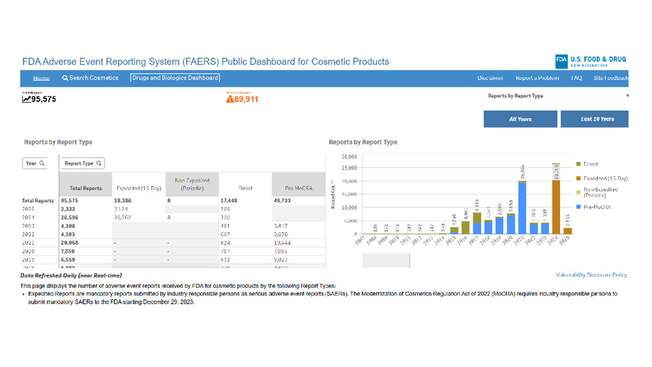The image size is (652, 367).
Task: Open the Disclaimer menu link
Action: (490, 78)
